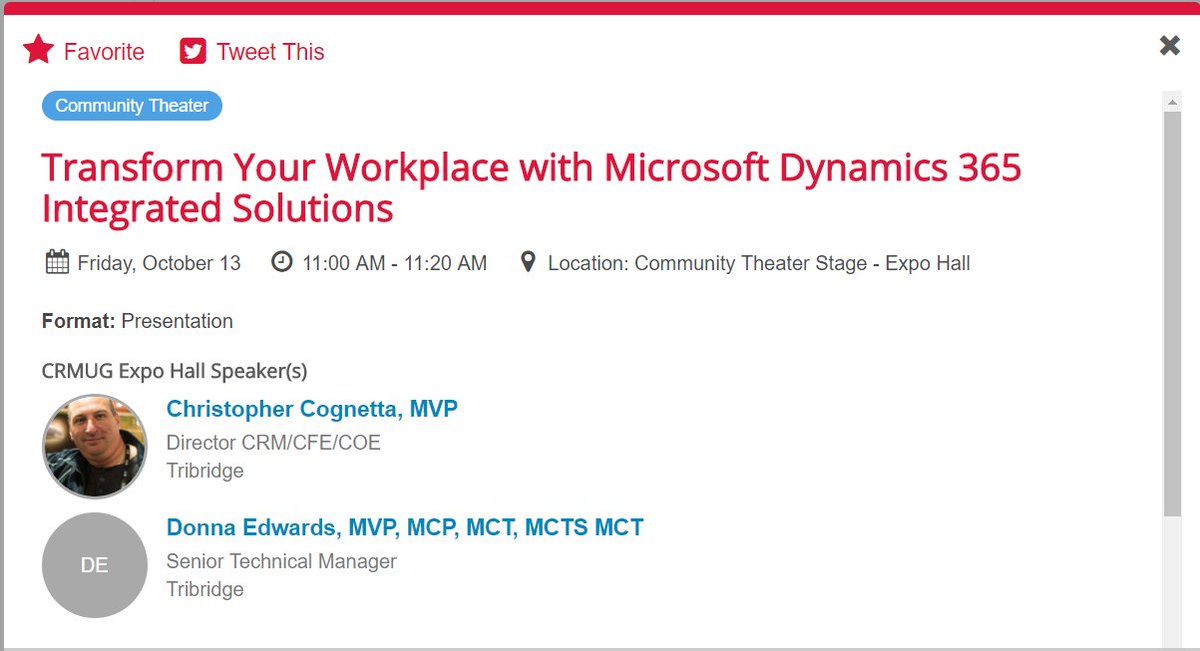1200x651 pixels.
Task: Select the Favorite menu option
Action: coord(104,51)
